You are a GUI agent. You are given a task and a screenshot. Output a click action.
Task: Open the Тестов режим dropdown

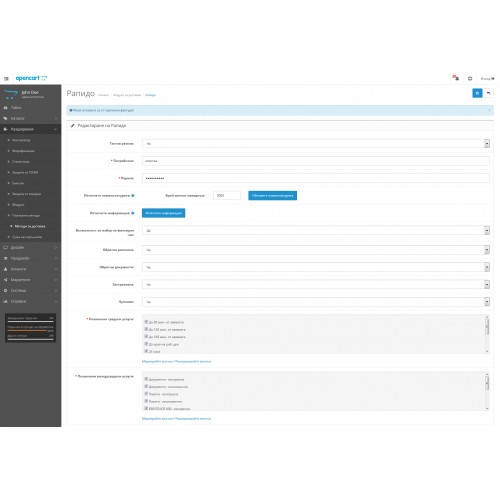tap(316, 144)
